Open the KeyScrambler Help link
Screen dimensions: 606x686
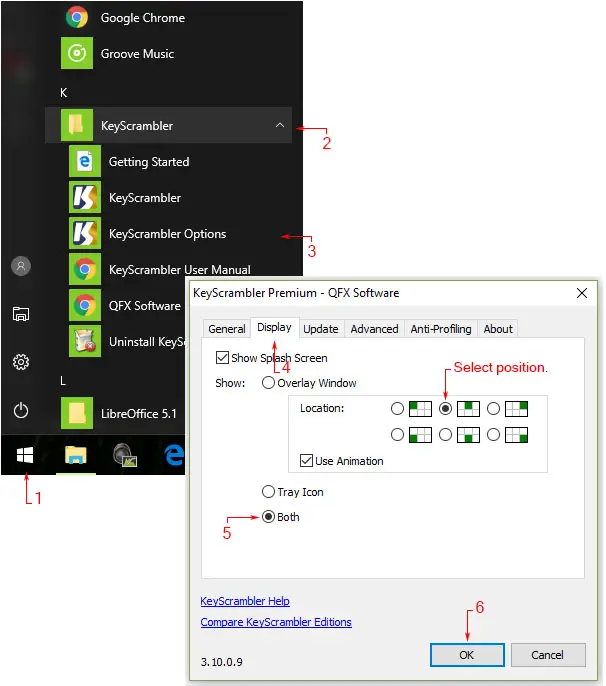(x=245, y=601)
